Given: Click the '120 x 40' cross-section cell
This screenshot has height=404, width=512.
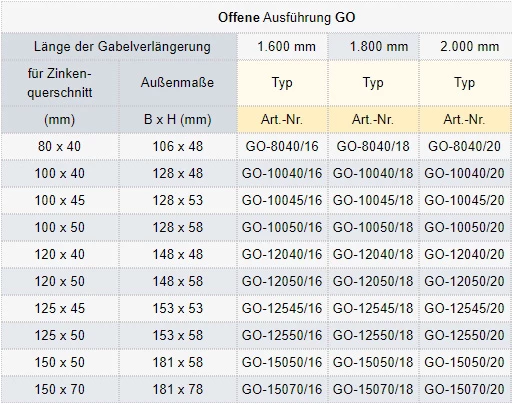Looking at the screenshot, I should point(60,254).
